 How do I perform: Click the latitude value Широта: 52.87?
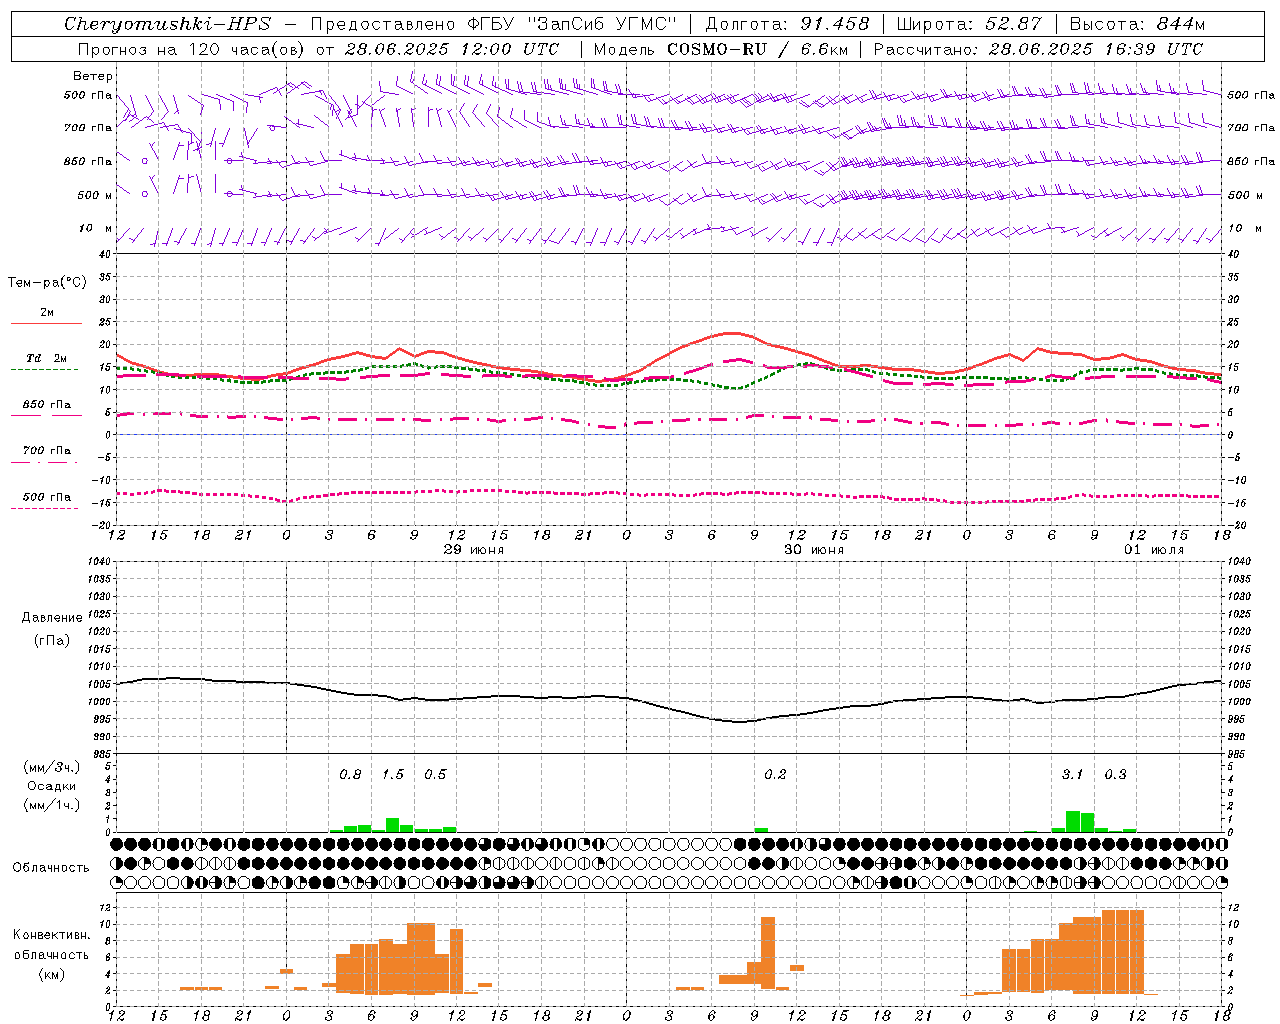click(x=969, y=24)
